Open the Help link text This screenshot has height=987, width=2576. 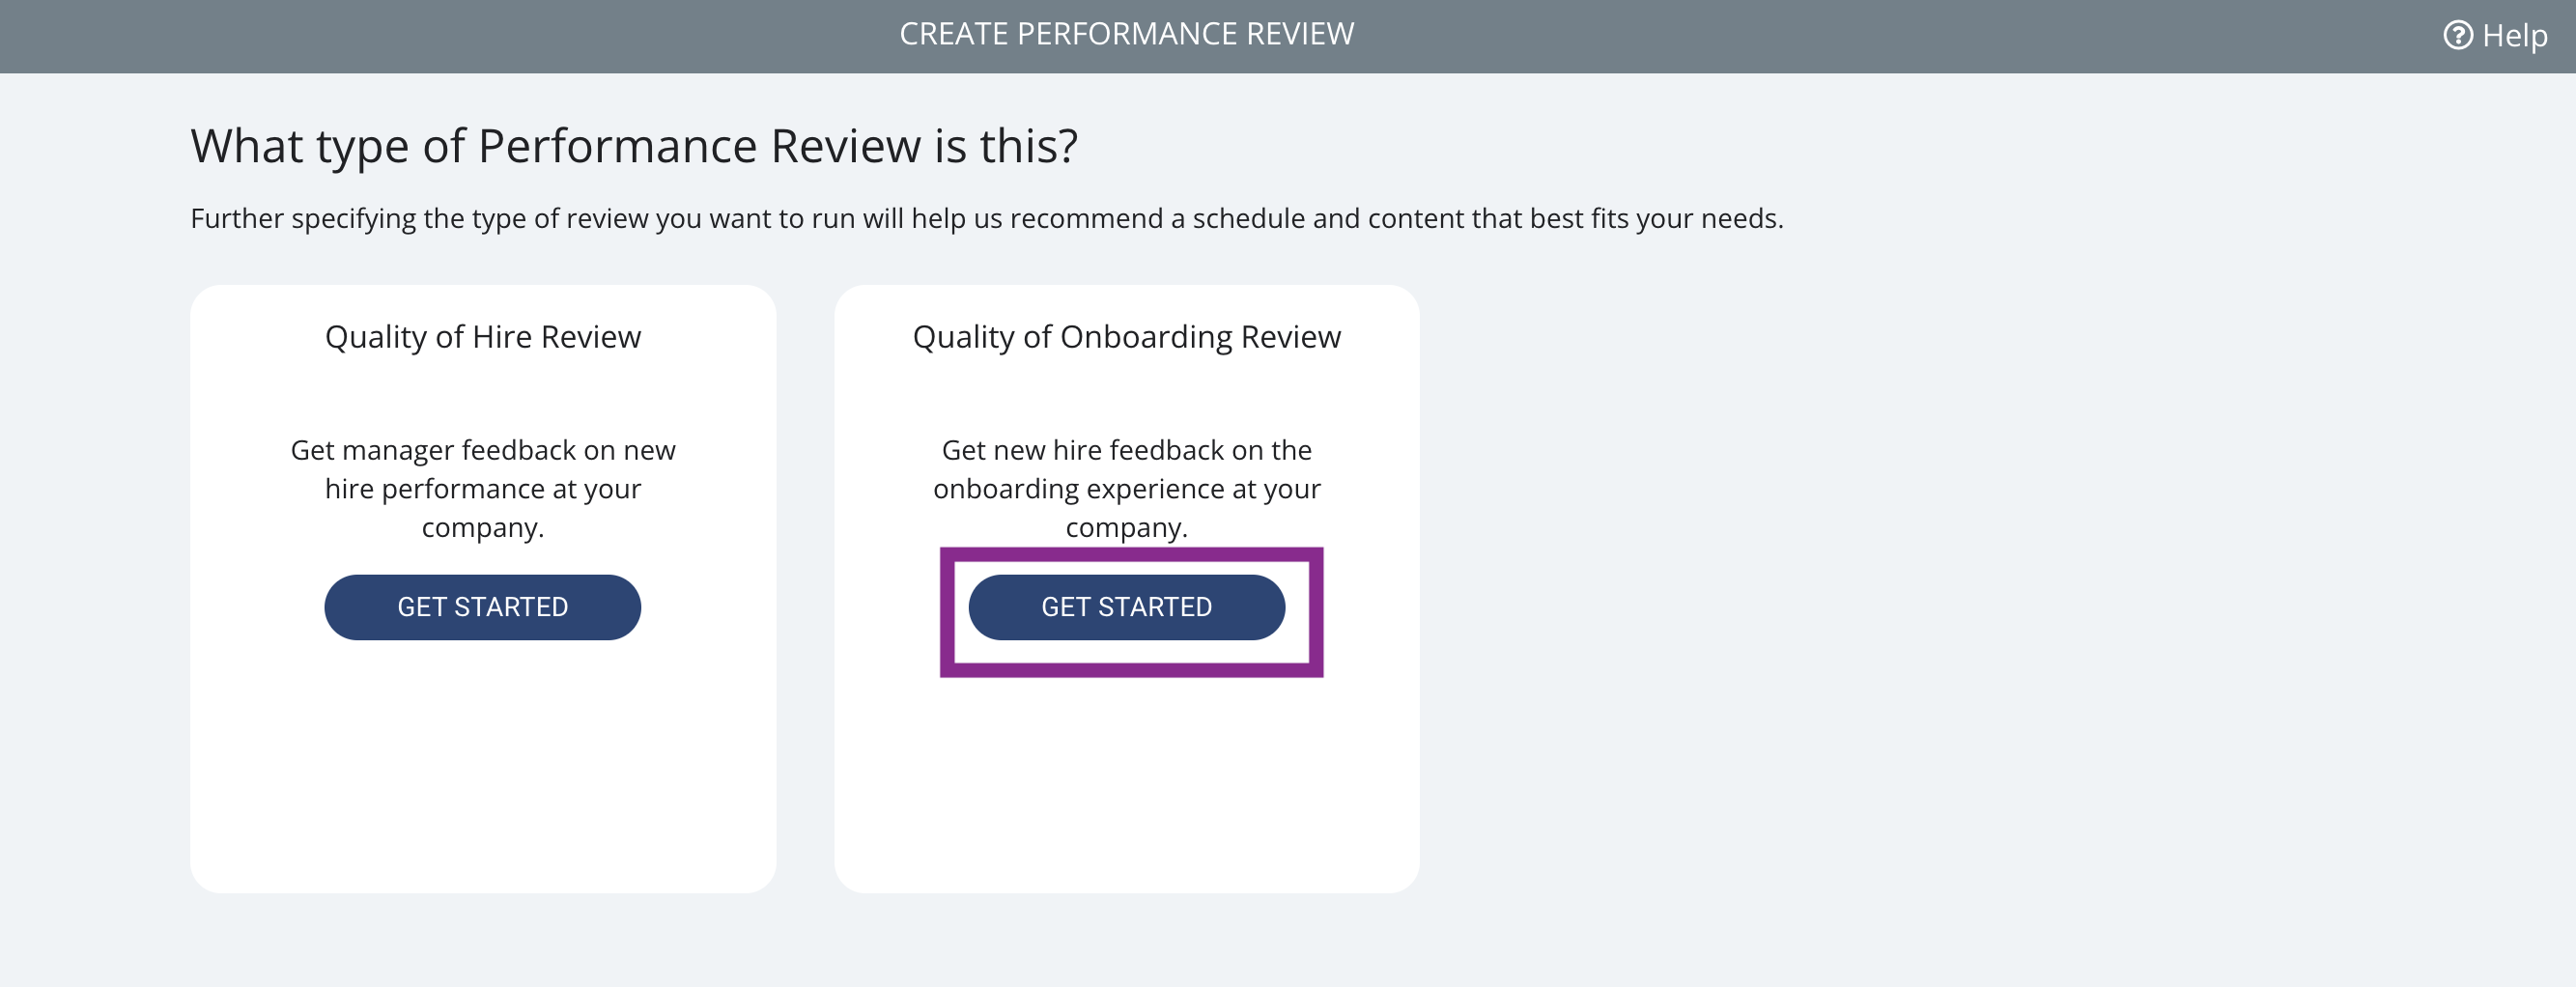tap(2514, 36)
